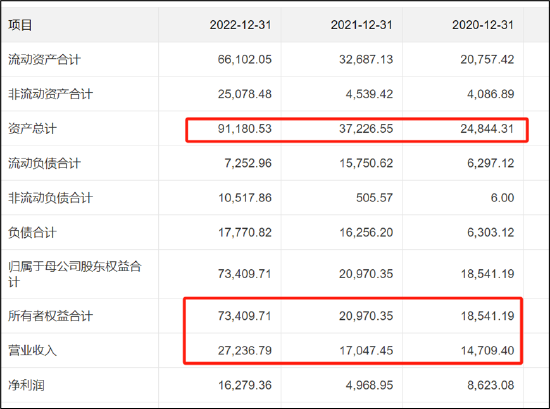Click the 净利润 row label
Screen dimensions: 550x409
tap(26, 385)
